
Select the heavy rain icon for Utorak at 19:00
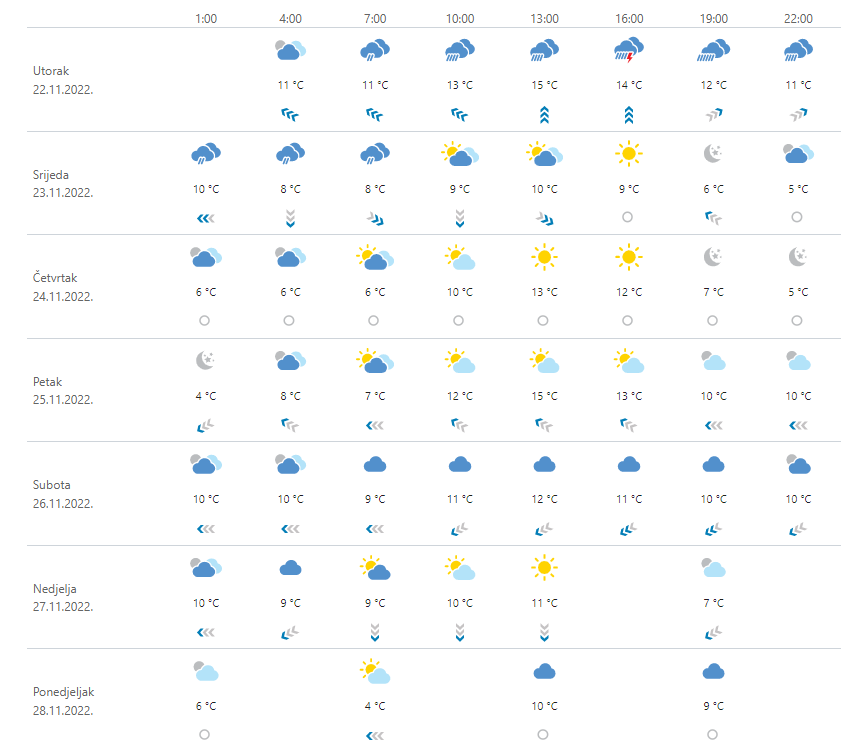713,50
